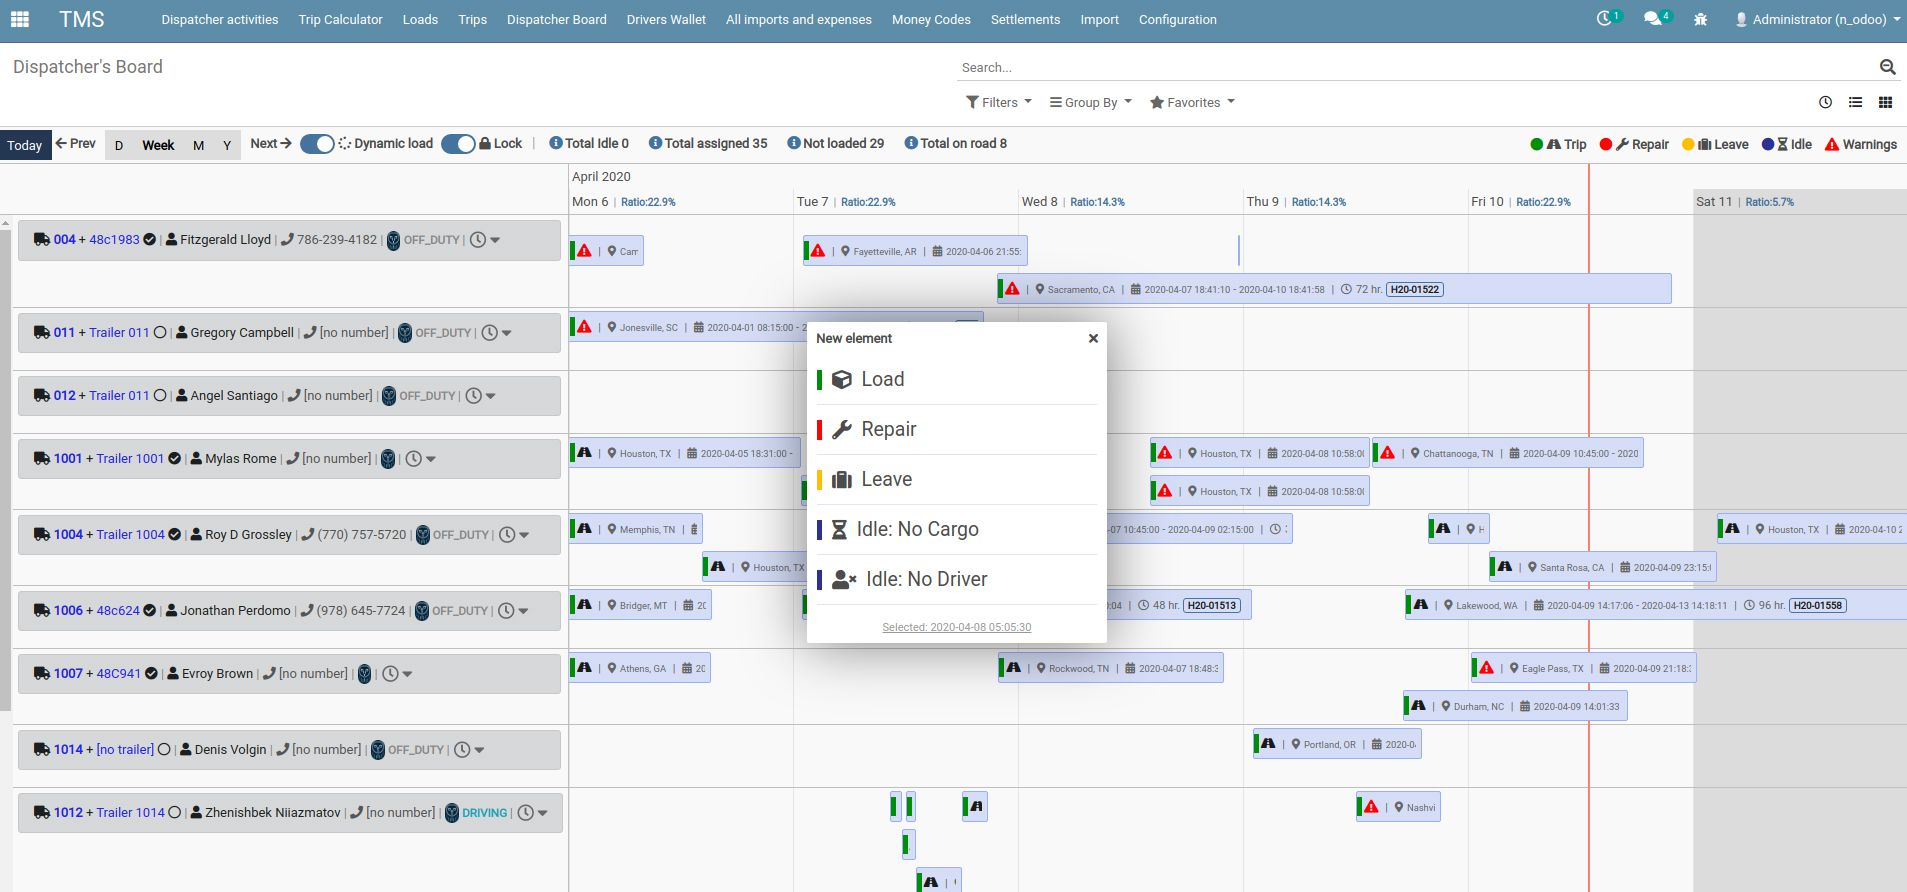Open the Settlements menu
The image size is (1907, 892).
[1025, 19]
